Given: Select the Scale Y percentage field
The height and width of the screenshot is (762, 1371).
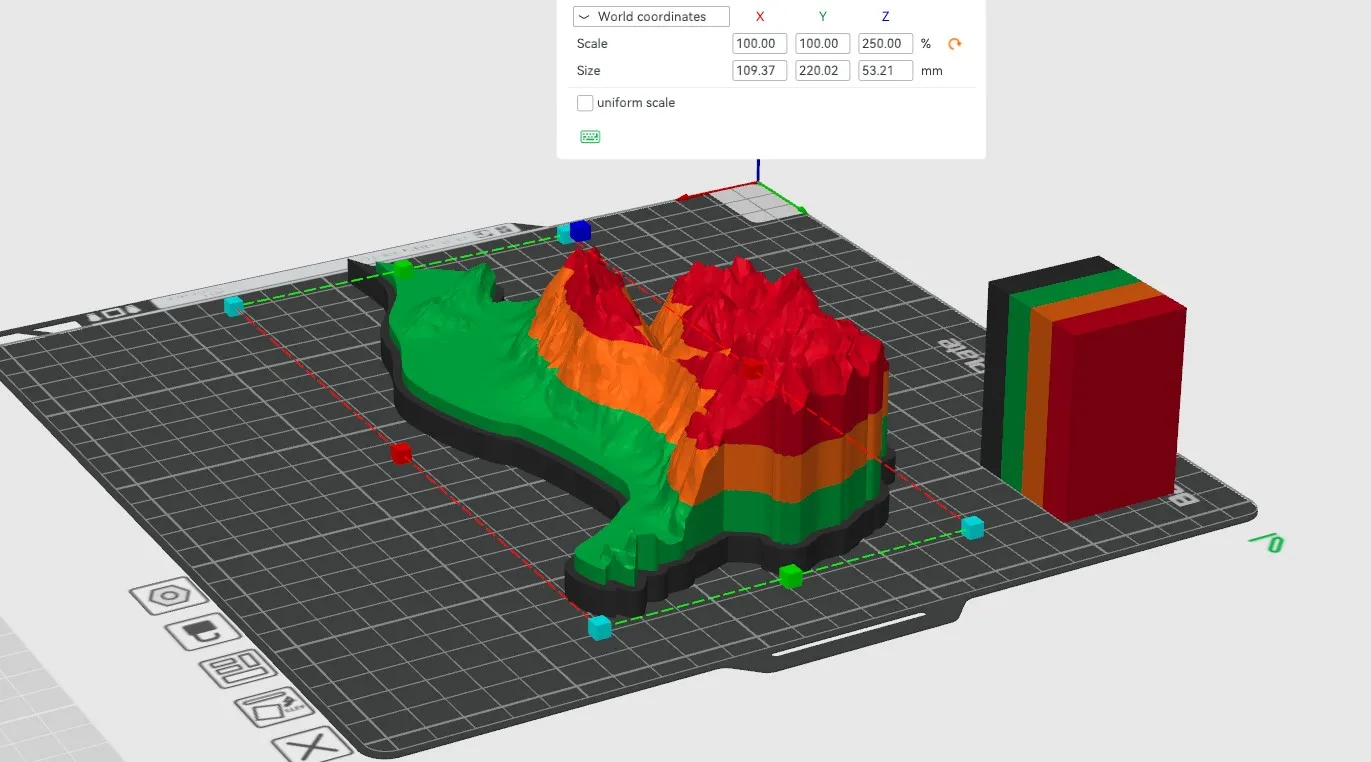Looking at the screenshot, I should (823, 44).
